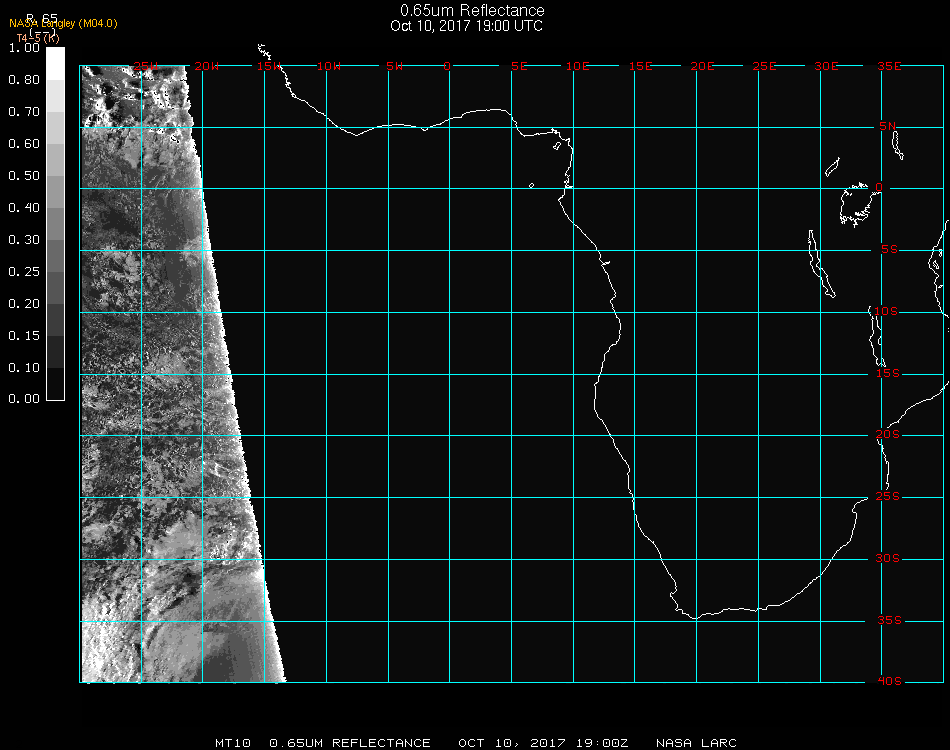
Task: Click the Lake Victoria outline on map
Action: click(x=856, y=203)
